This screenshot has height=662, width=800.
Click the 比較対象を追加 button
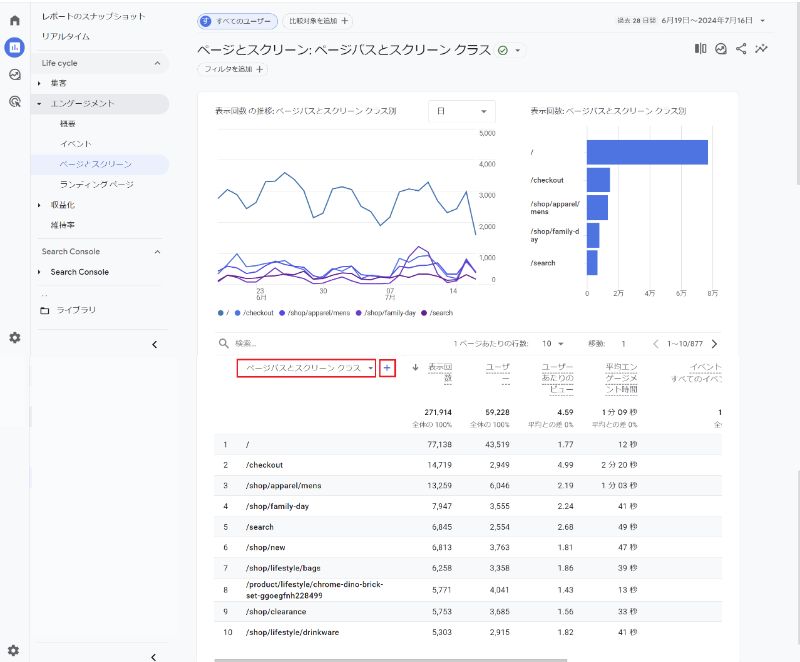(x=318, y=20)
